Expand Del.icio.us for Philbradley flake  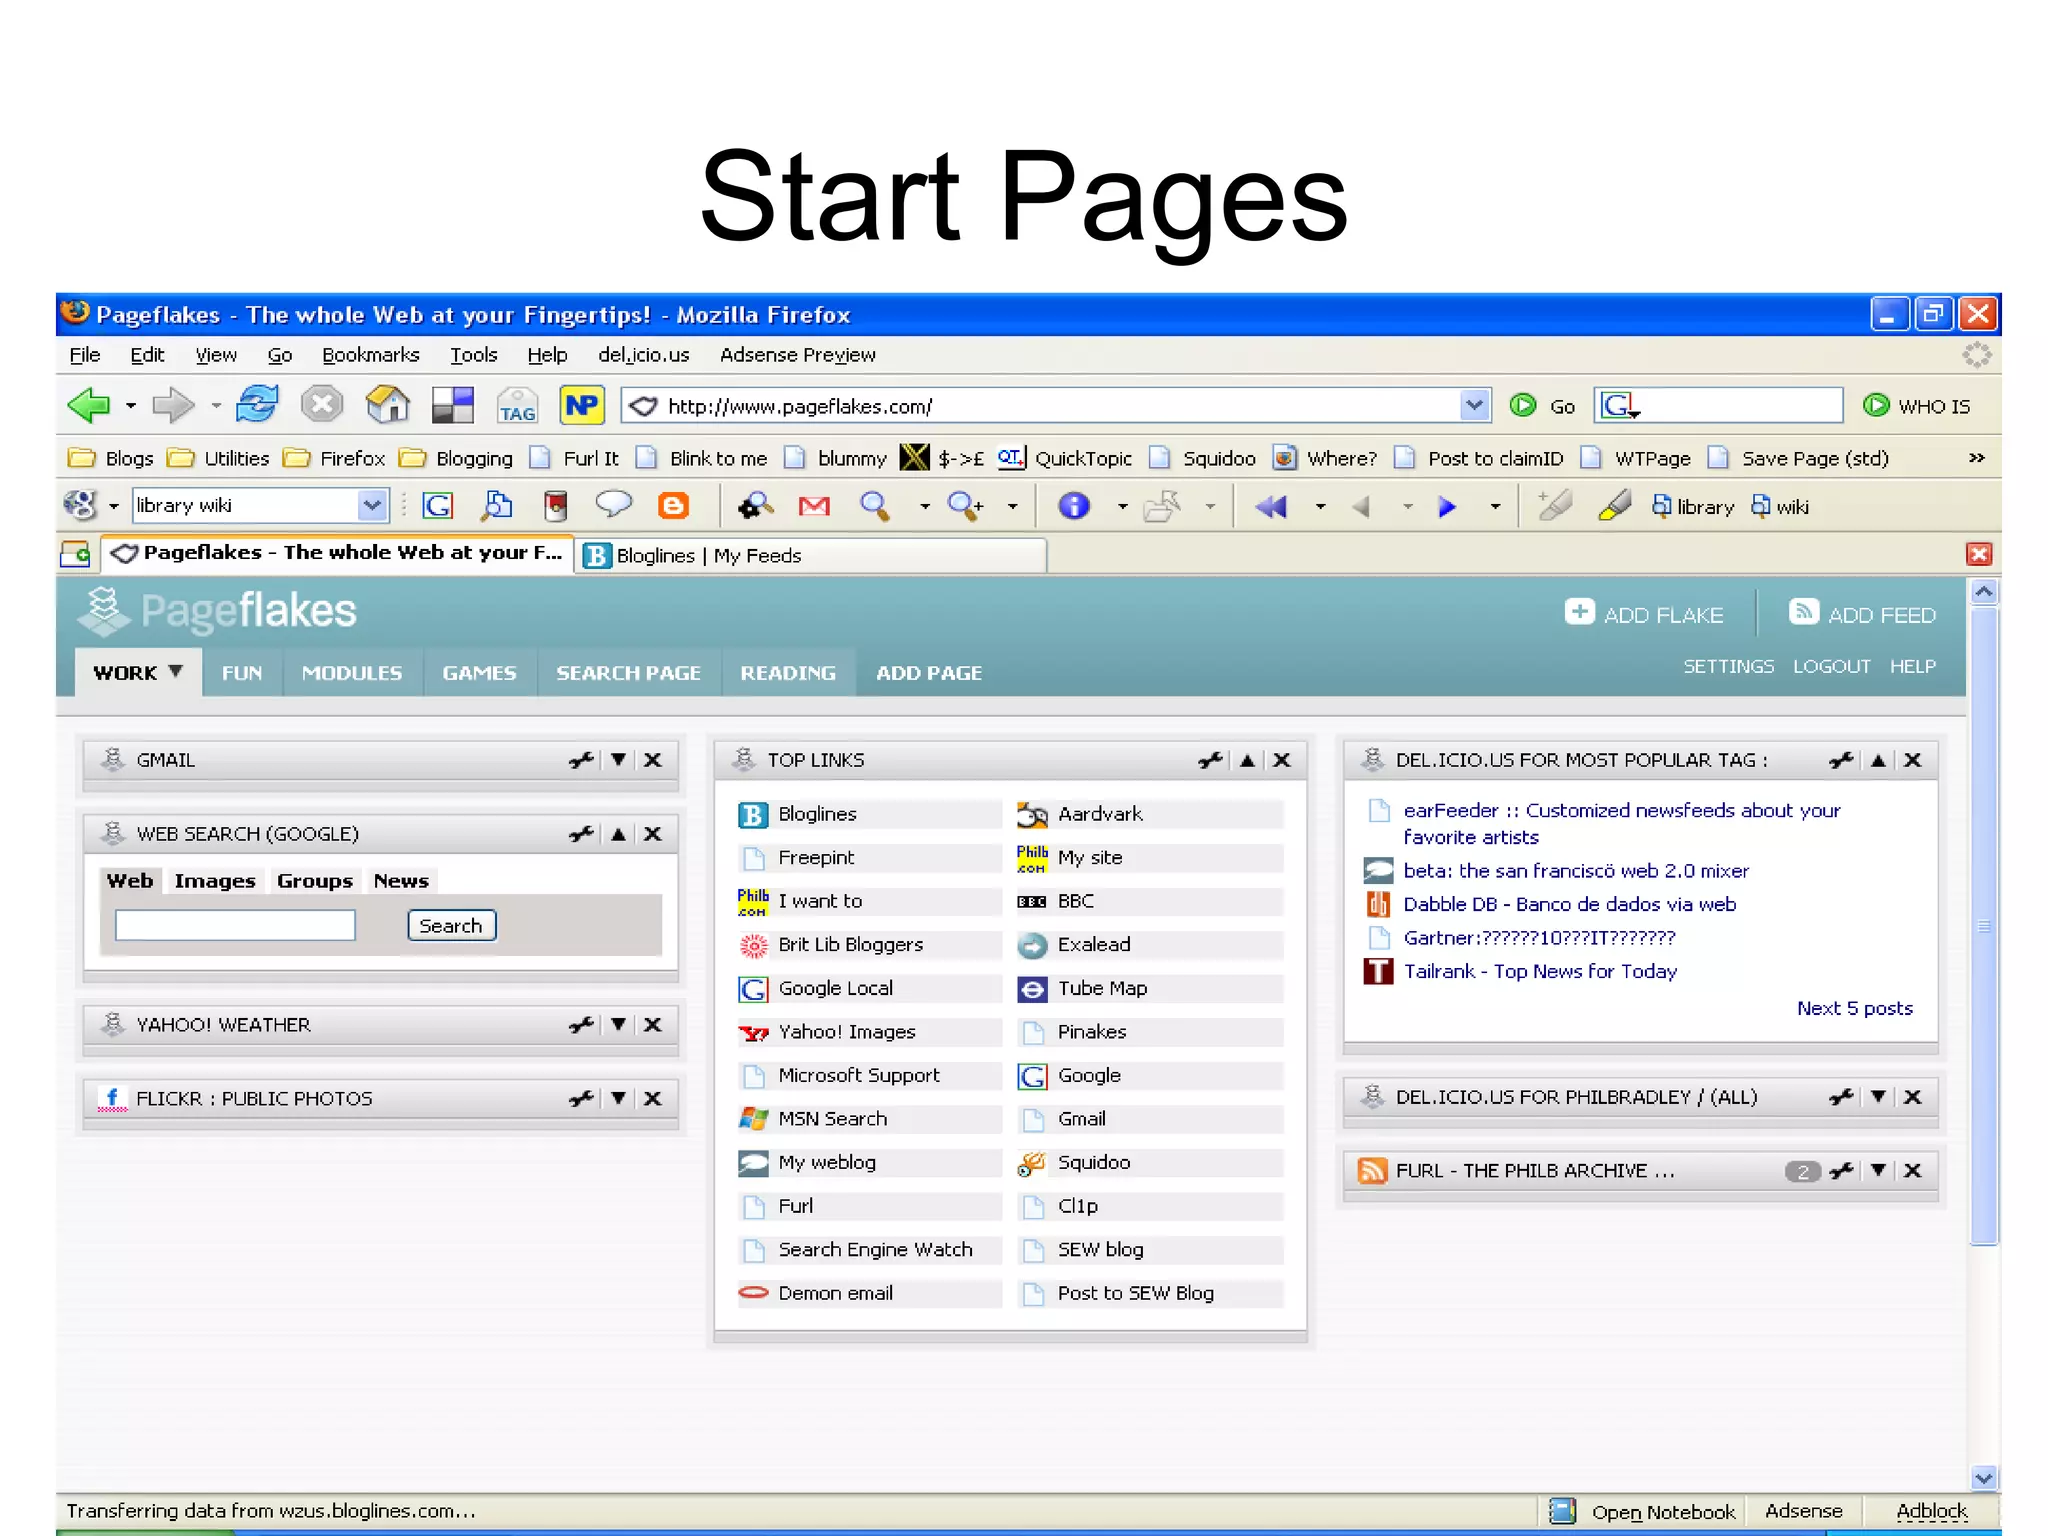coord(1878,1097)
